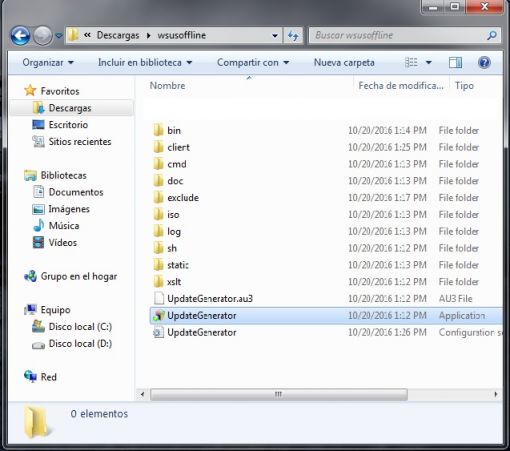Sort by Fecha de modificación column header

(x=401, y=86)
